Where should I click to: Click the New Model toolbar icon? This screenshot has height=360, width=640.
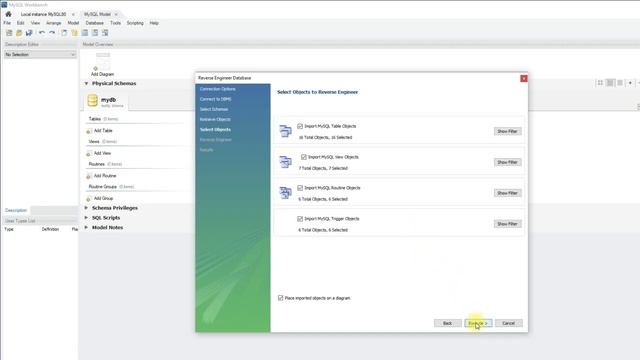coord(9,33)
